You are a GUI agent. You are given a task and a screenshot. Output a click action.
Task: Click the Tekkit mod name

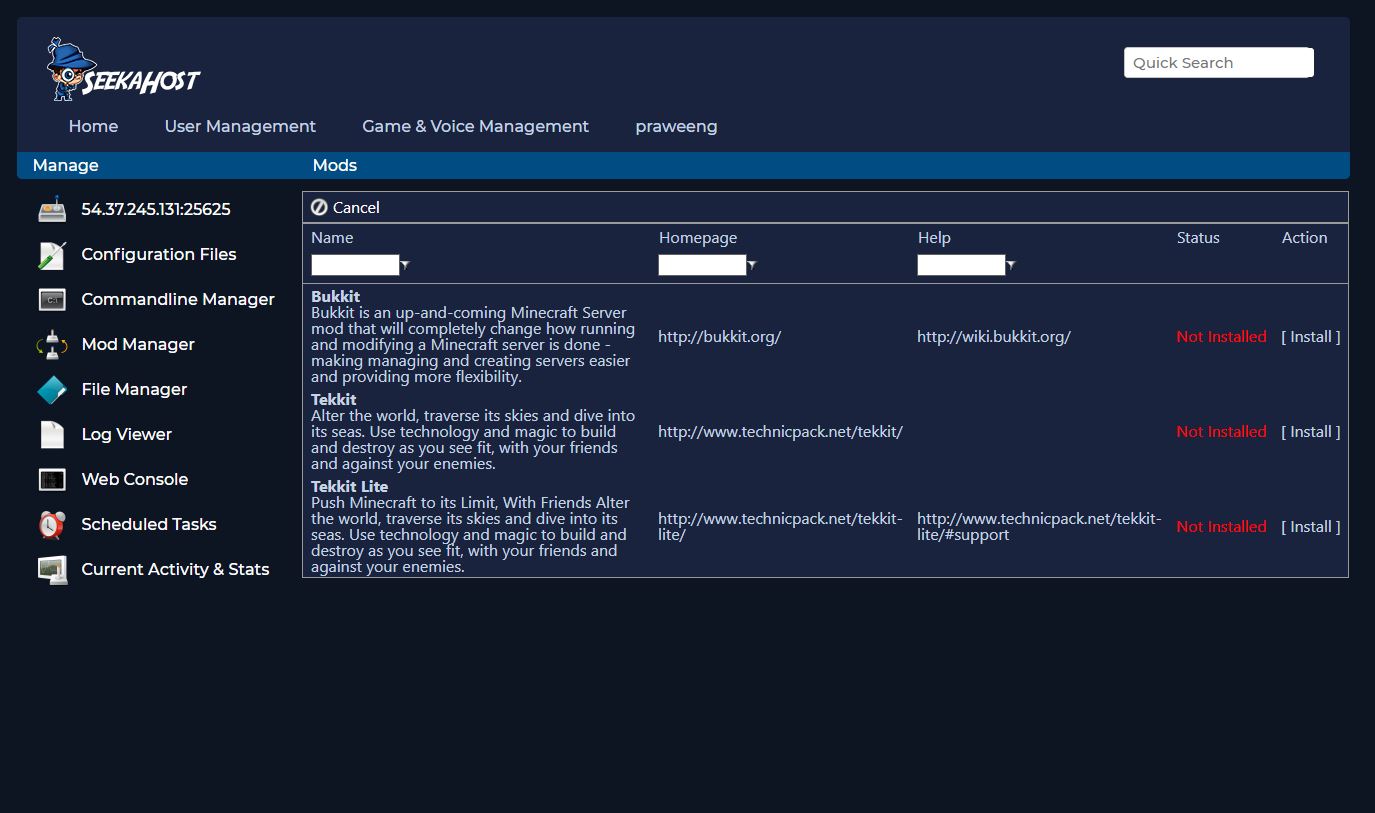coord(333,400)
